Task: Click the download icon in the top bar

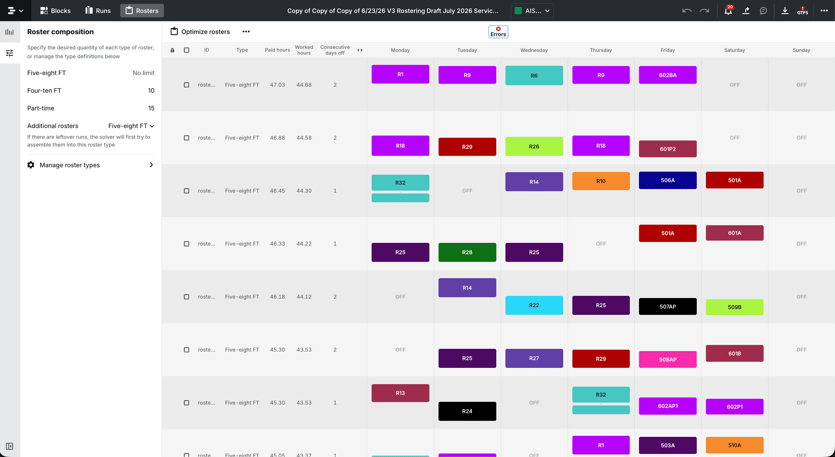Action: point(784,11)
